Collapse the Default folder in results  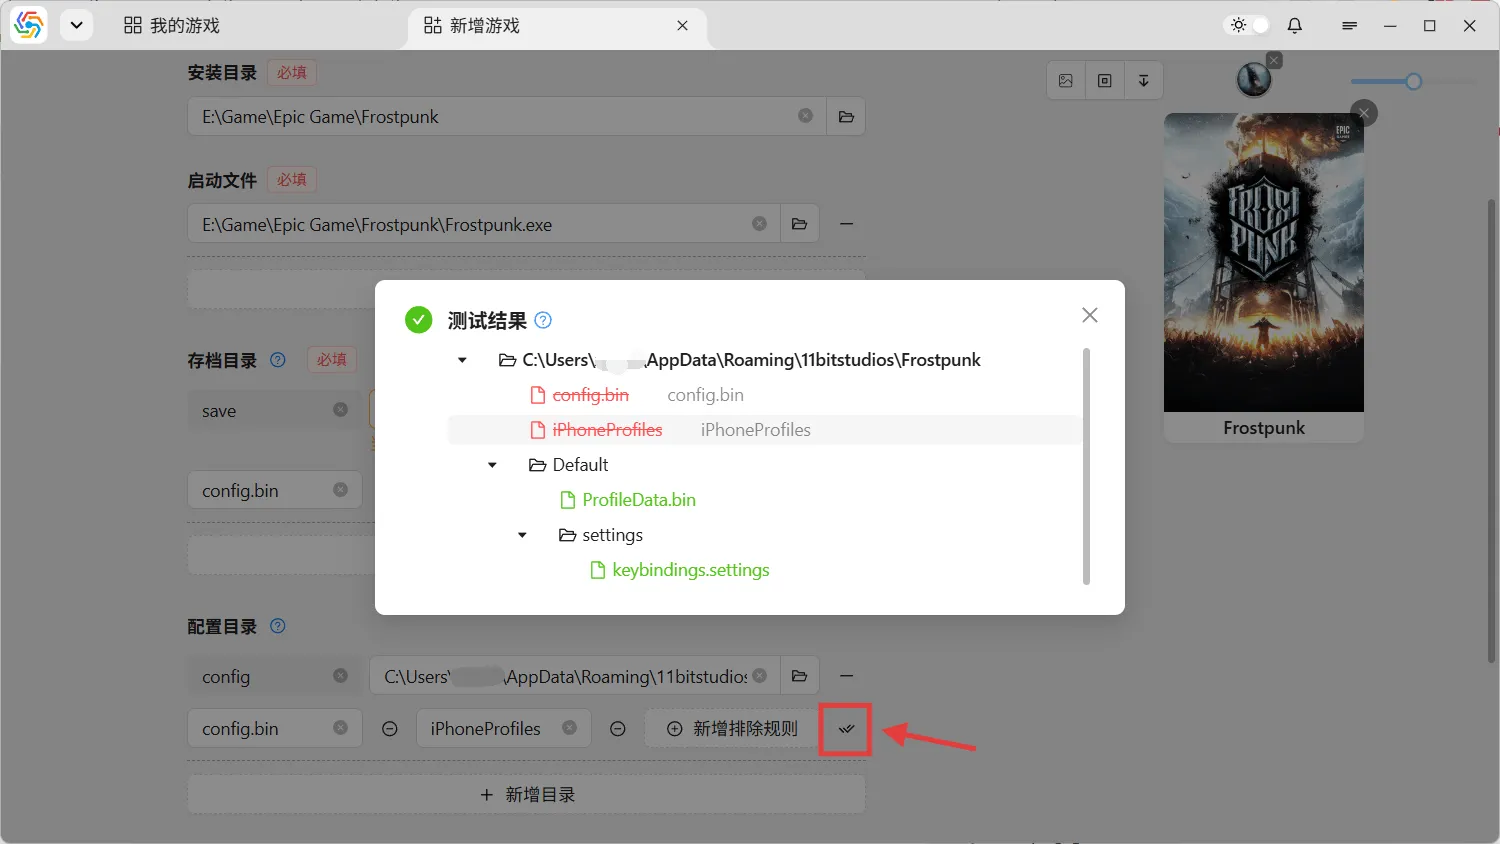[x=492, y=465]
